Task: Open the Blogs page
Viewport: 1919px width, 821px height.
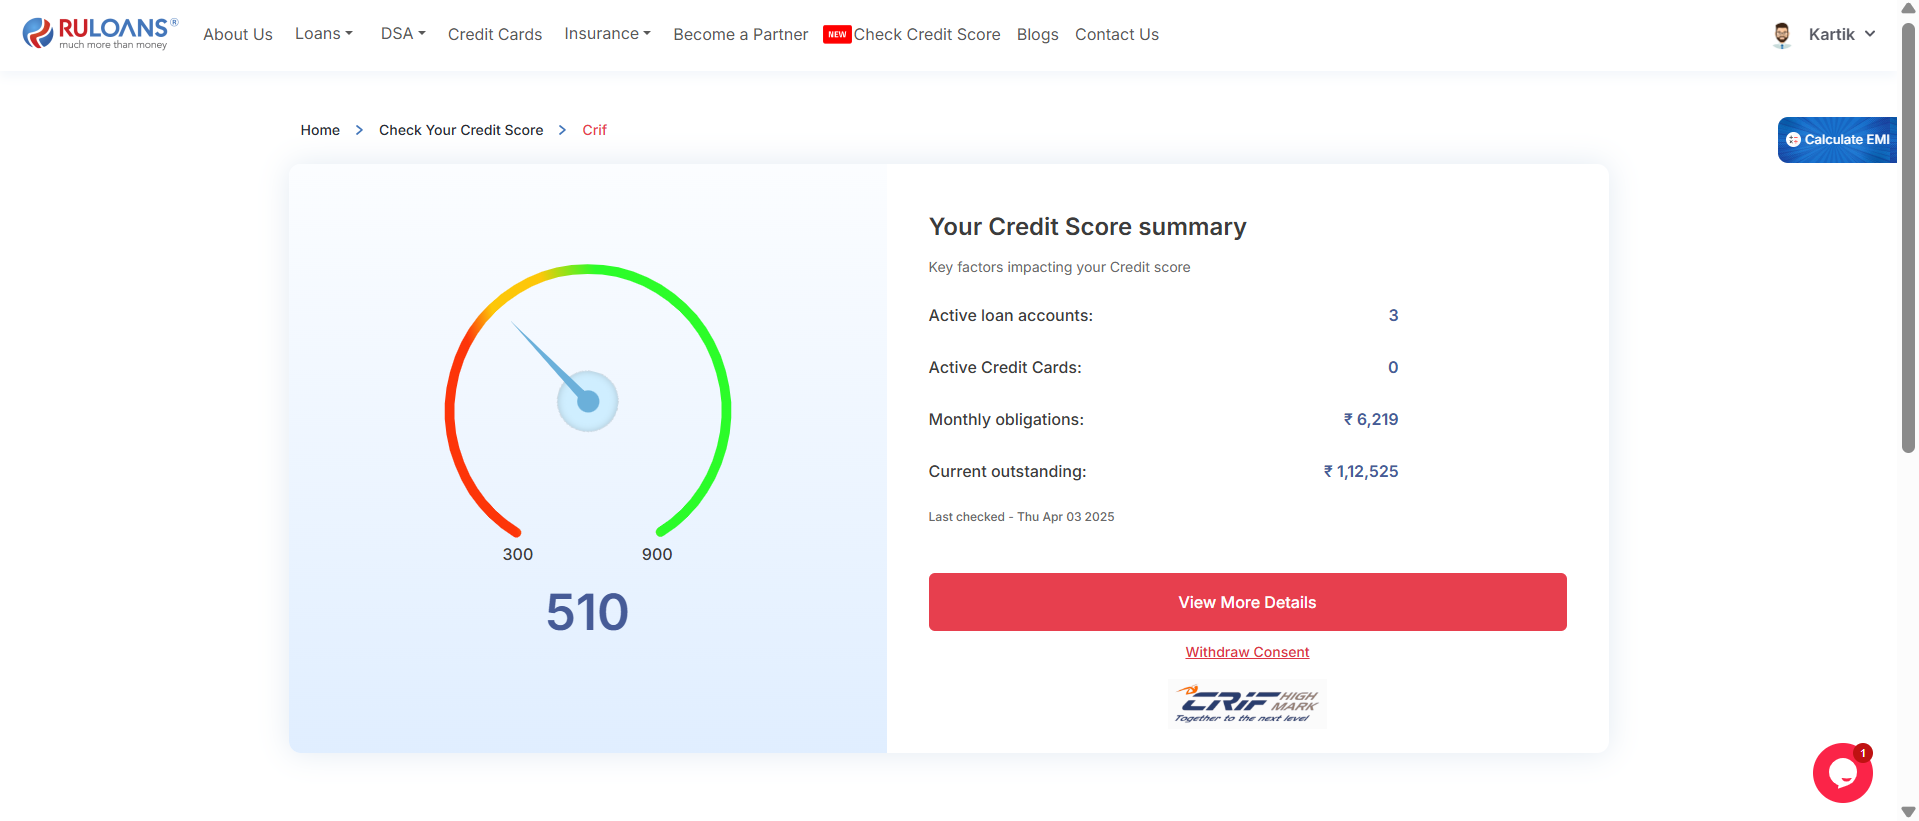Action: tap(1037, 35)
